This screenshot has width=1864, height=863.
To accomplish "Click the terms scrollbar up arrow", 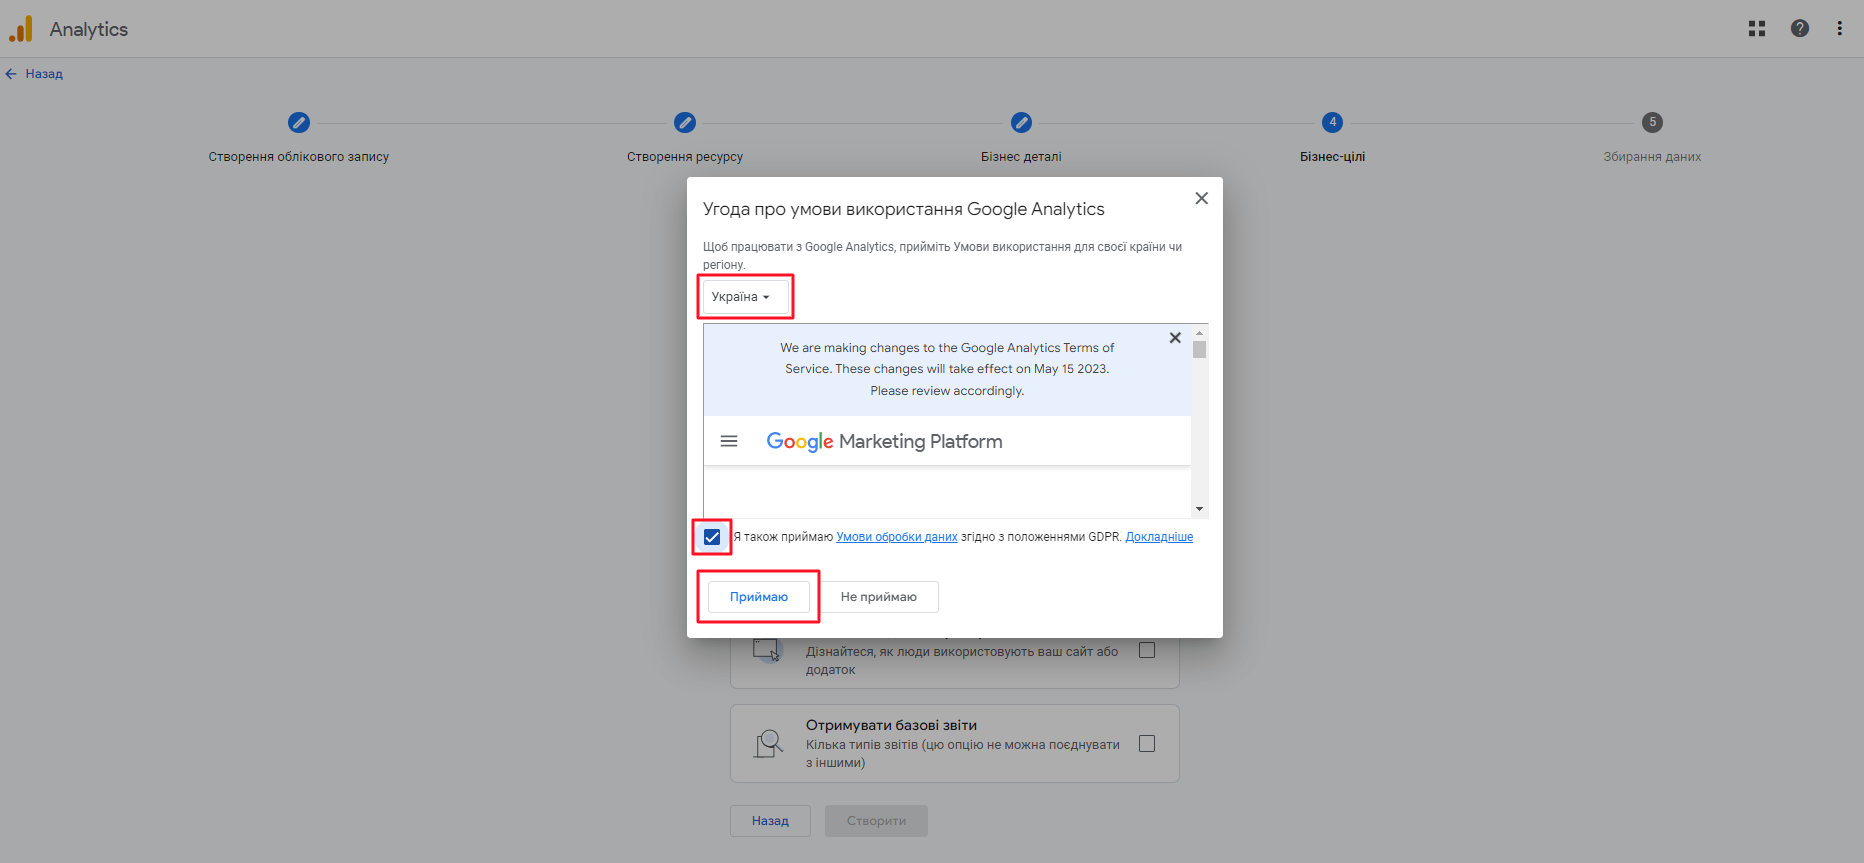I will 1199,333.
